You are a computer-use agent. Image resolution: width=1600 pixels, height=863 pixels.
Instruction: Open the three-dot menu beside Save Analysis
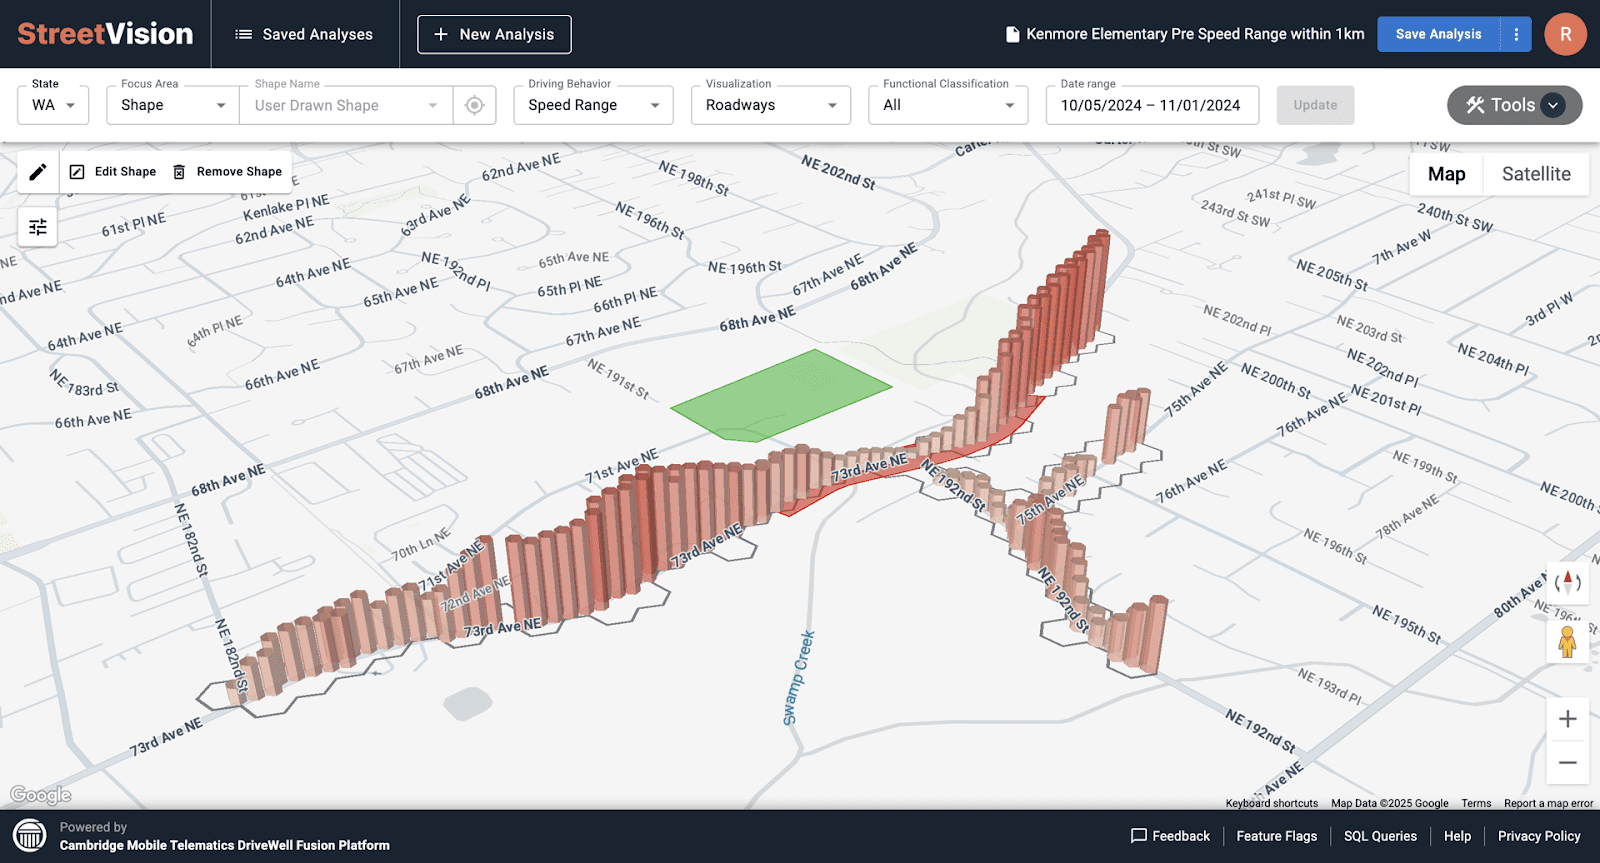[x=1516, y=34]
